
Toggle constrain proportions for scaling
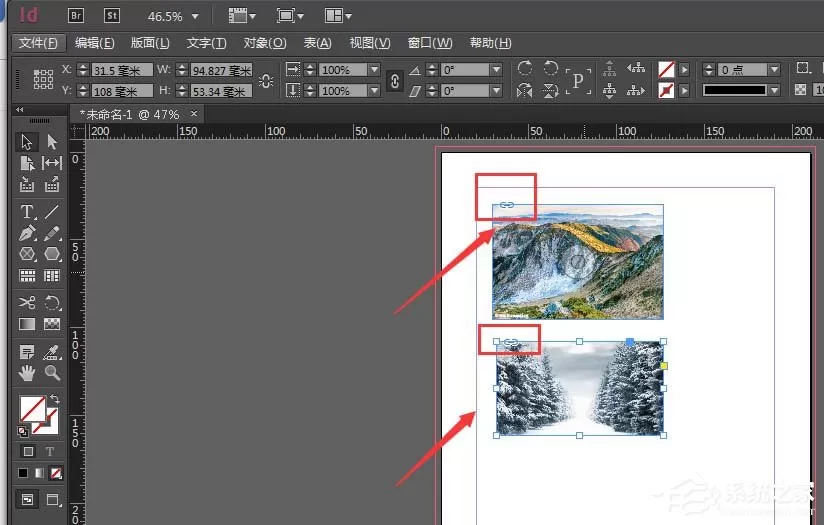pyautogui.click(x=395, y=80)
